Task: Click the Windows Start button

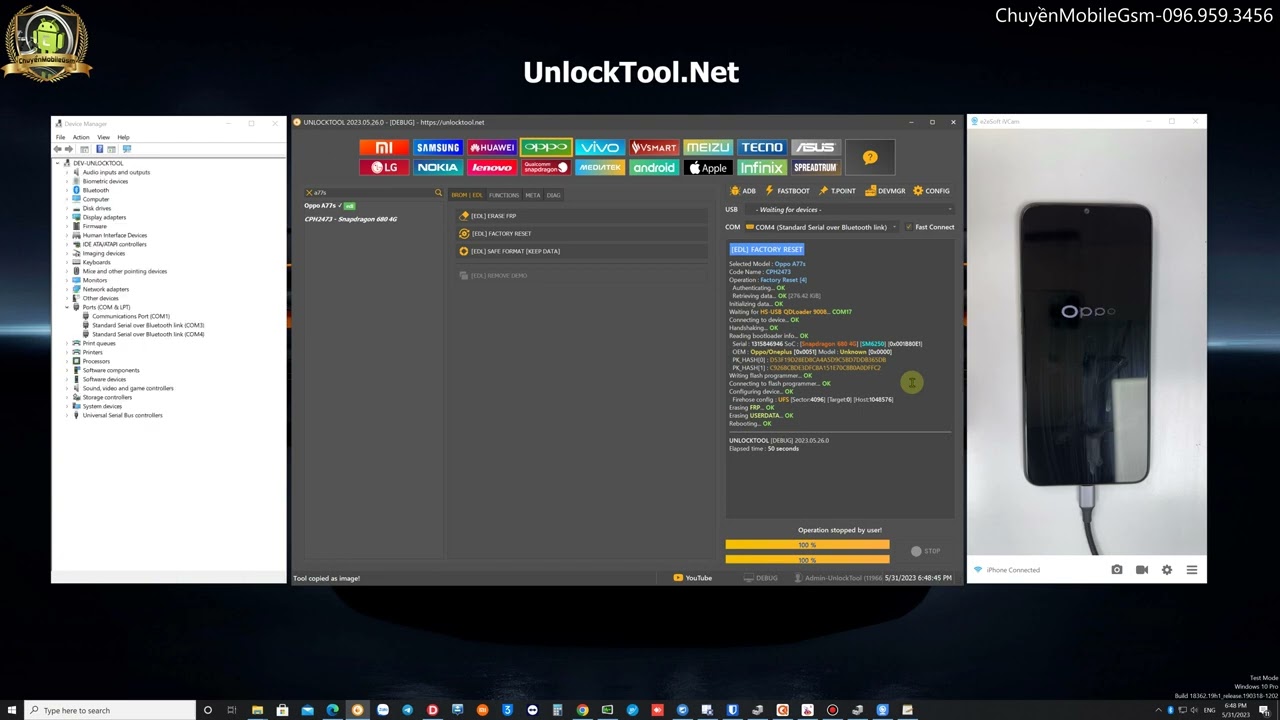Action: click(x=12, y=710)
